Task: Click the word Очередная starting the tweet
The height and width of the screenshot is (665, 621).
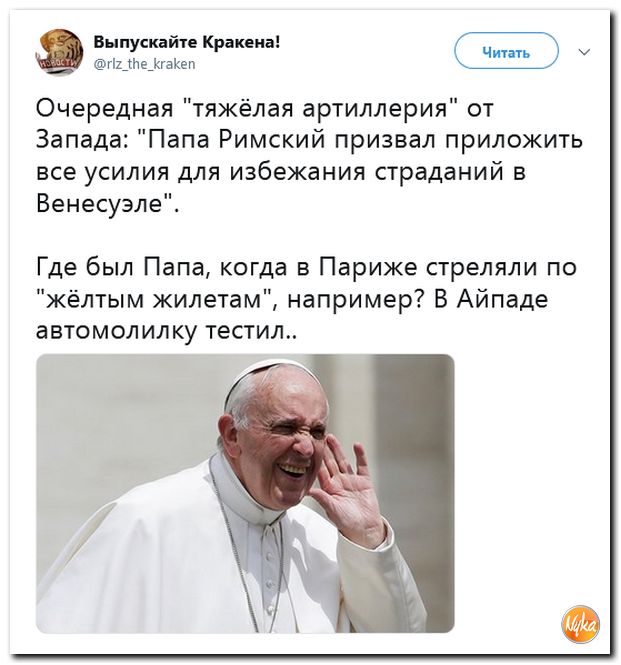Action: coord(104,109)
